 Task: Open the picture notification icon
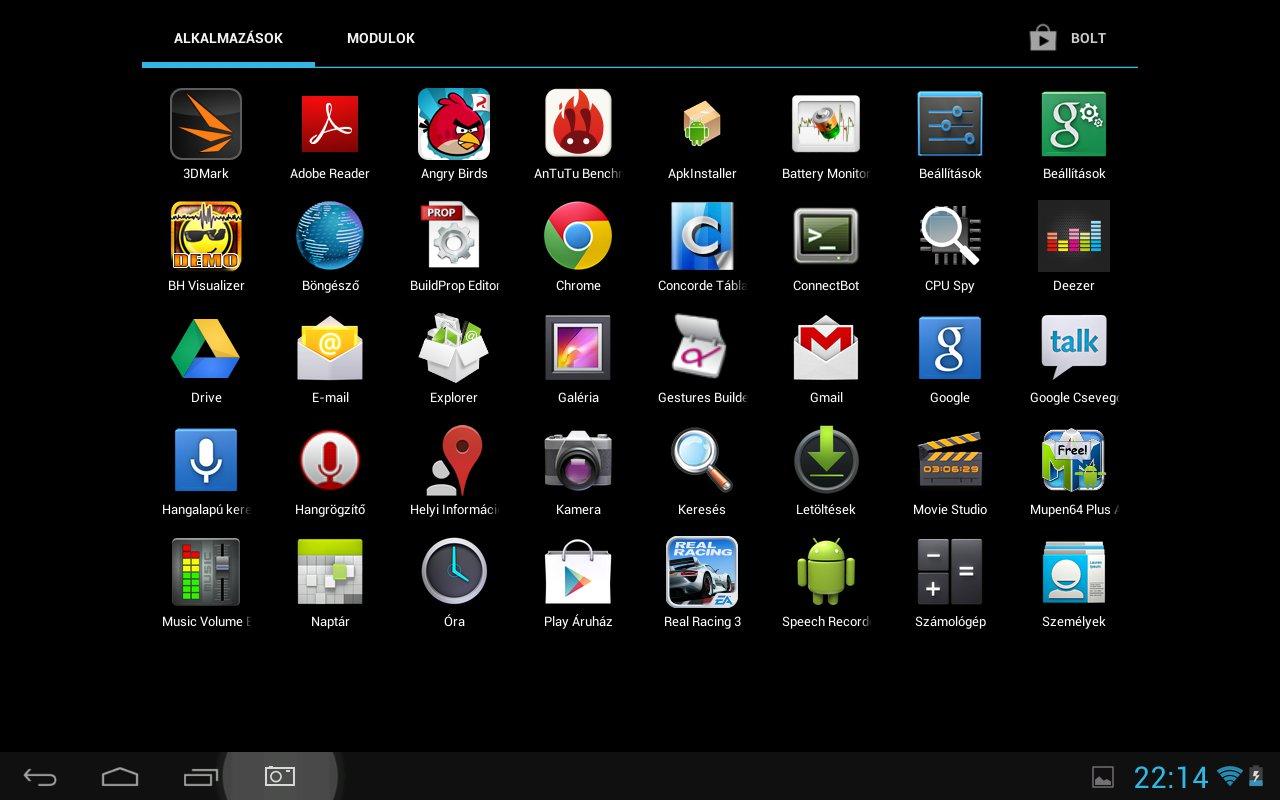pyautogui.click(x=1102, y=777)
